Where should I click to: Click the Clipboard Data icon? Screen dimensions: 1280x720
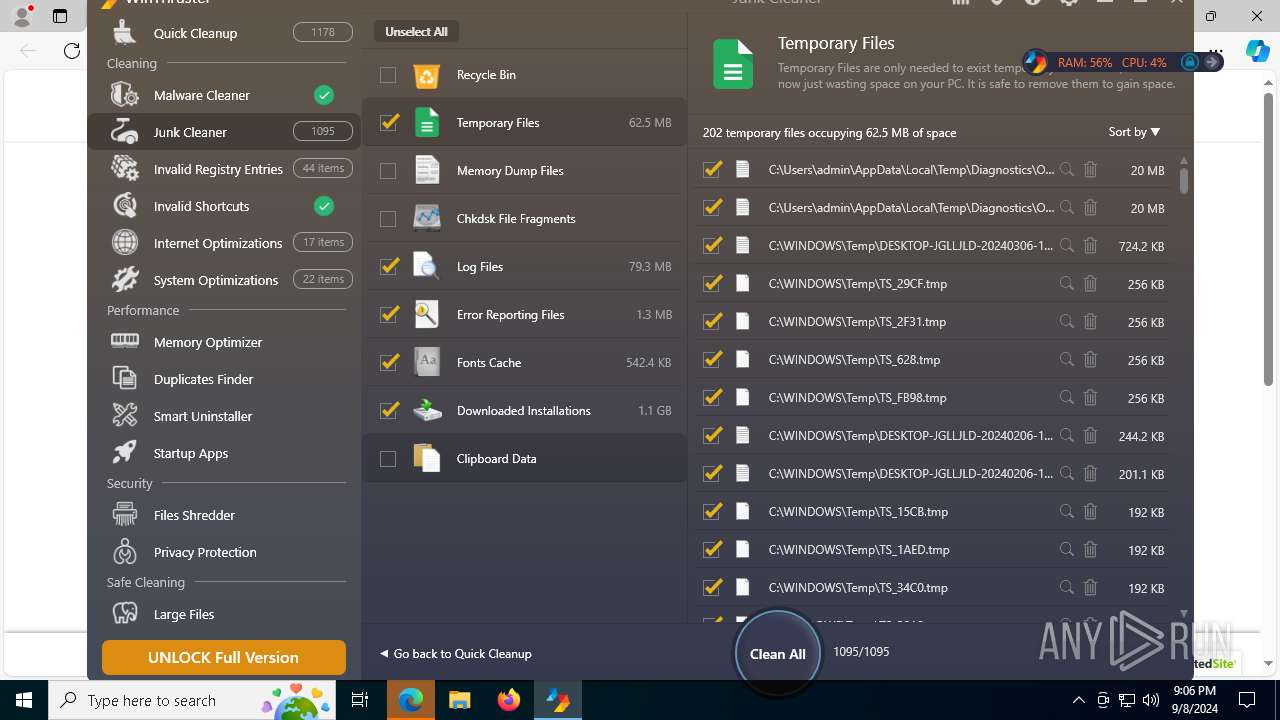coord(427,458)
